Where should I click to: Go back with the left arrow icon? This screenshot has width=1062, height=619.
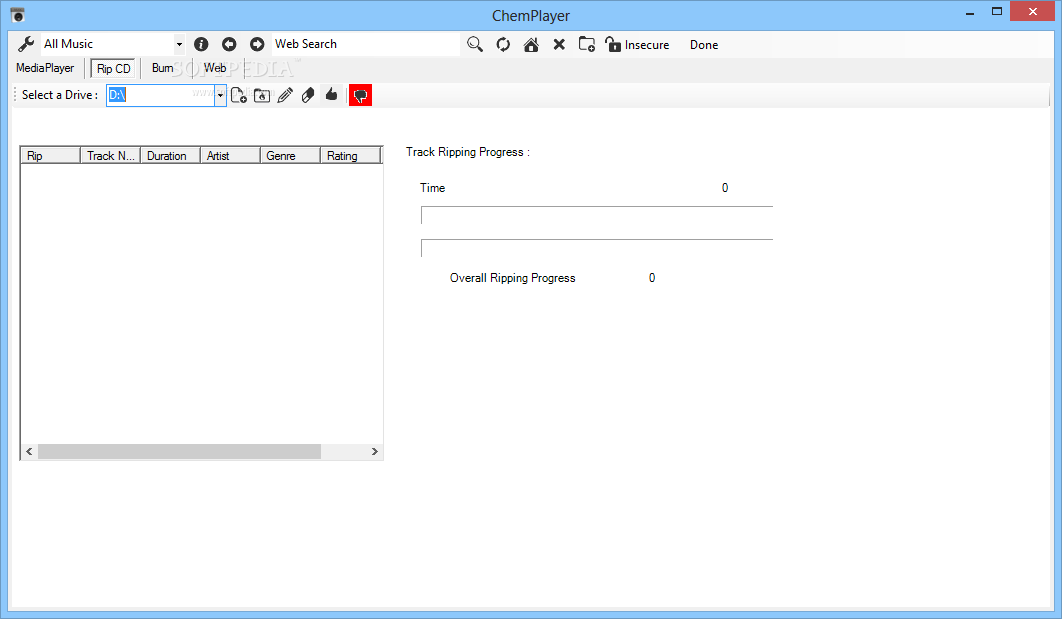point(229,44)
